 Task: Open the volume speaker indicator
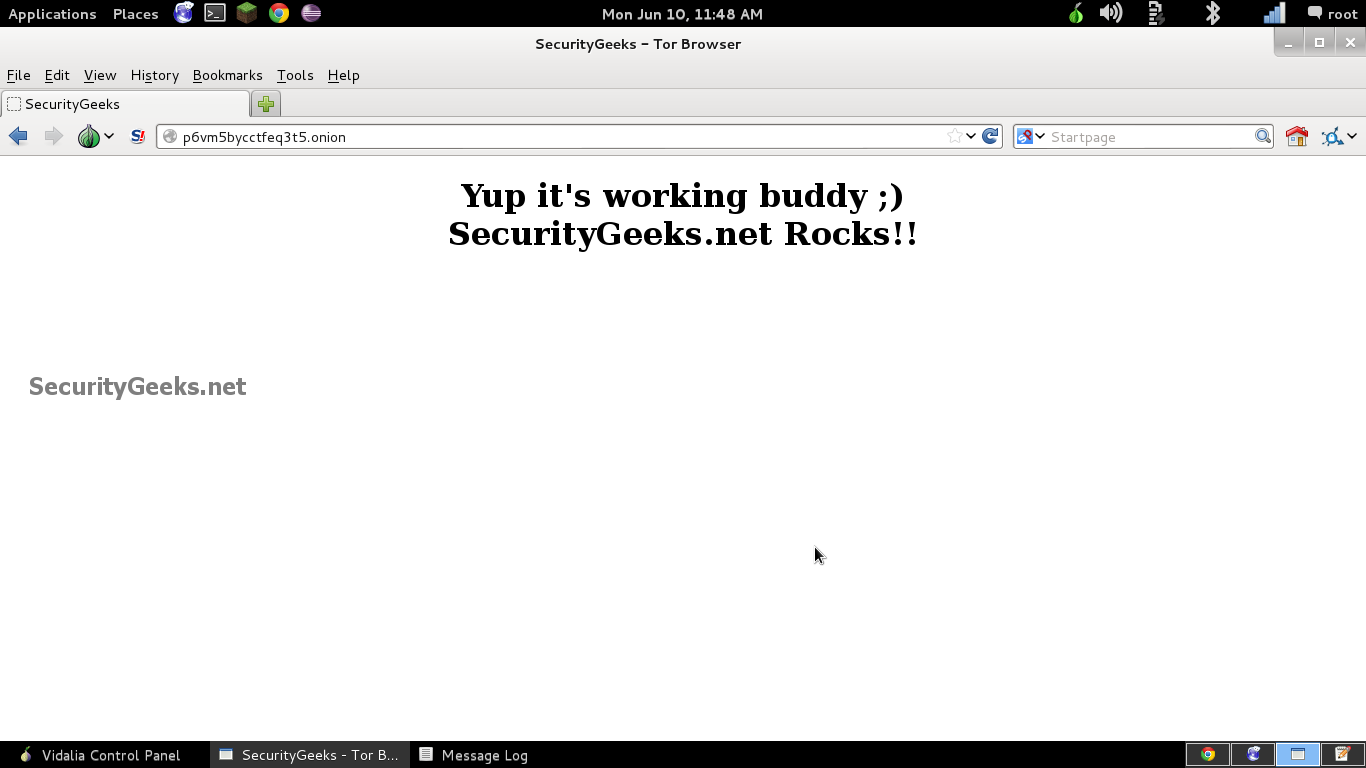pyautogui.click(x=1110, y=13)
